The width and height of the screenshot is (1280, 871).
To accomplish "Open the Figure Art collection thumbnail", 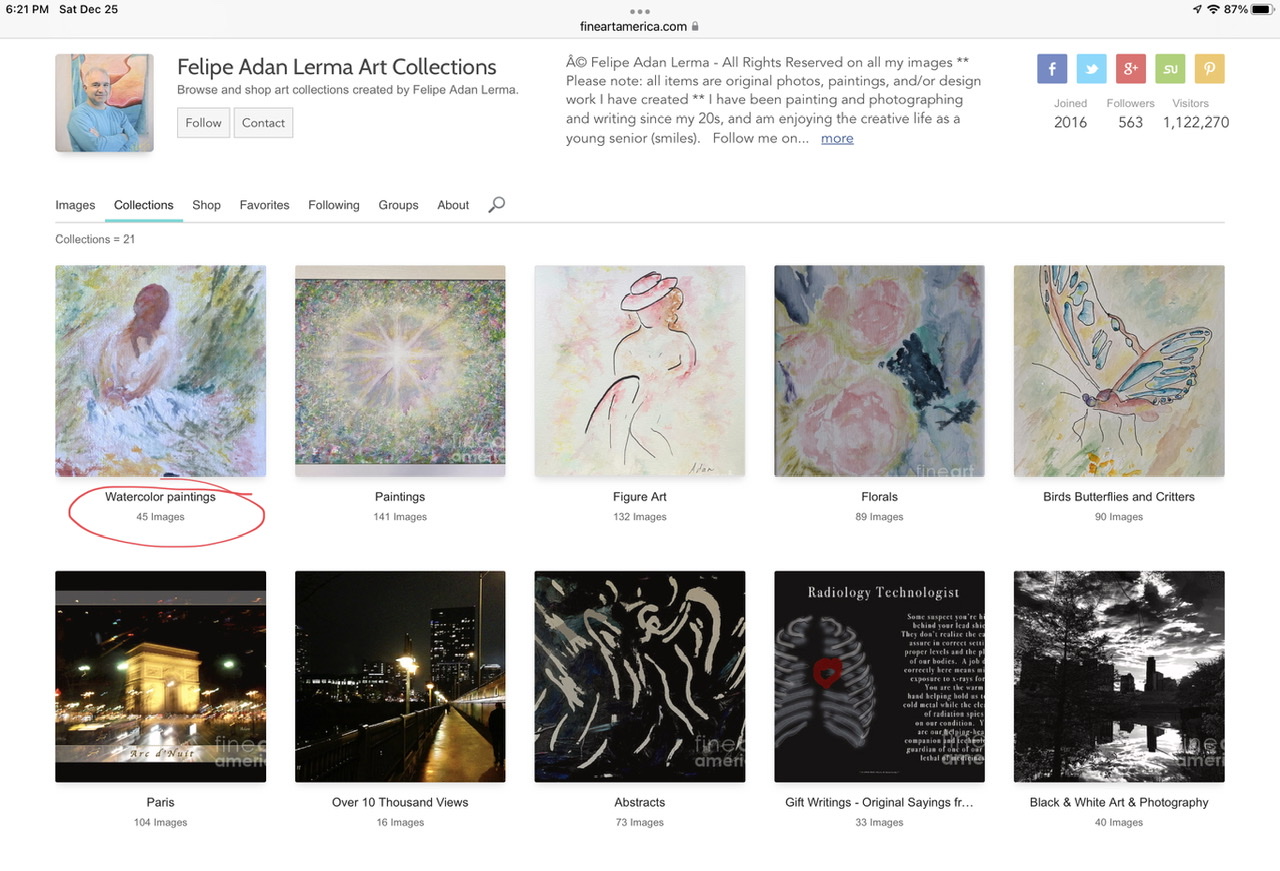I will tap(640, 371).
